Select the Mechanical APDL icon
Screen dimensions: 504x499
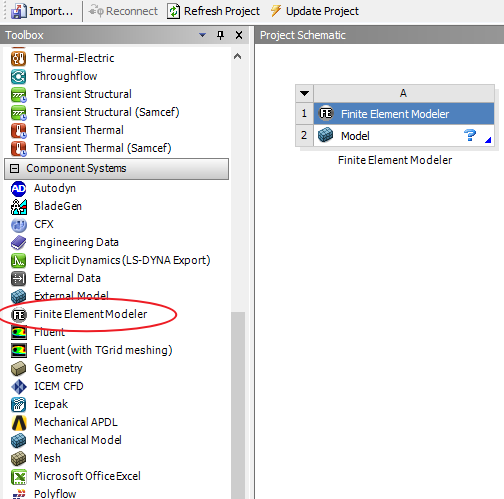[x=19, y=423]
